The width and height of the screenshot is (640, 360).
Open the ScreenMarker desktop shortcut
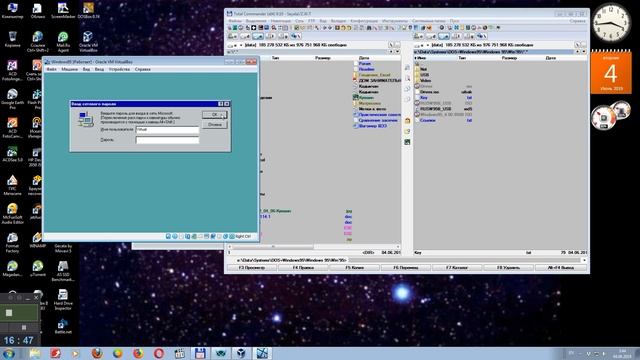click(63, 11)
